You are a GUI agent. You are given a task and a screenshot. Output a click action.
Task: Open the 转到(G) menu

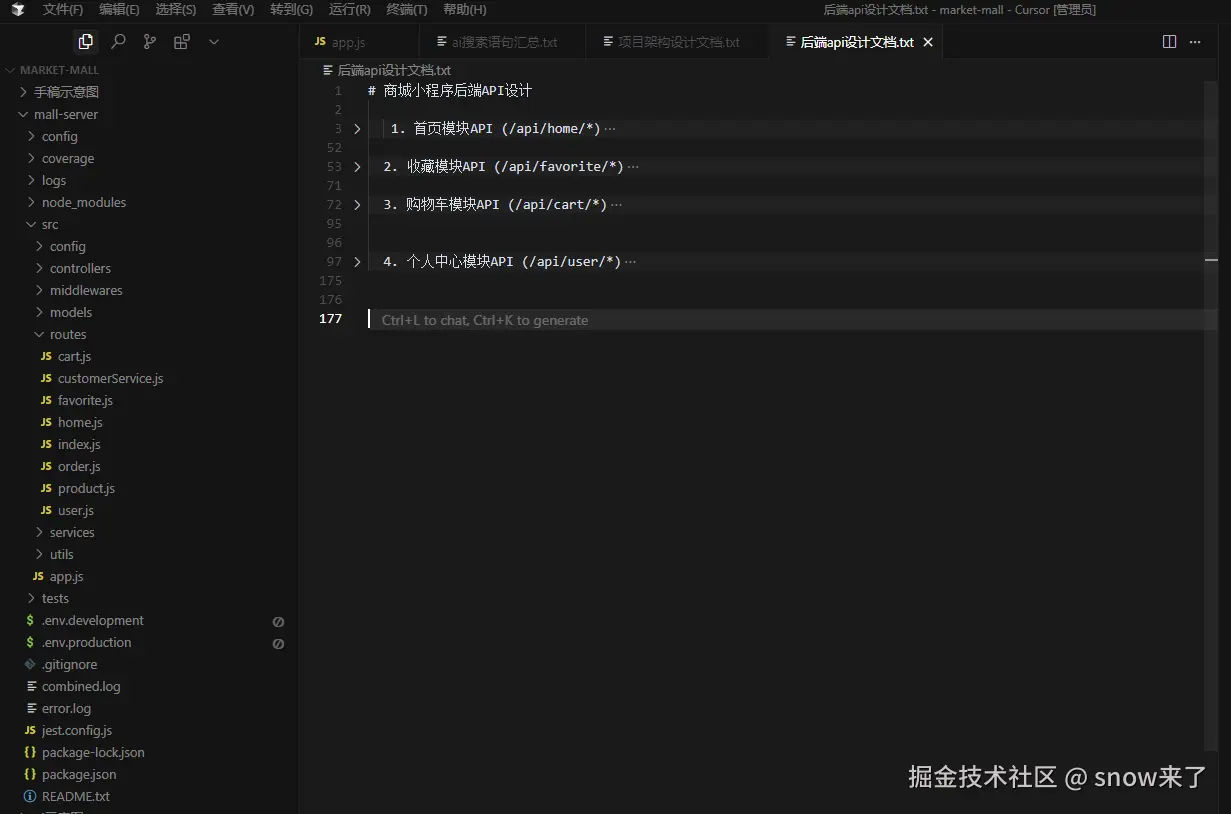click(x=291, y=10)
